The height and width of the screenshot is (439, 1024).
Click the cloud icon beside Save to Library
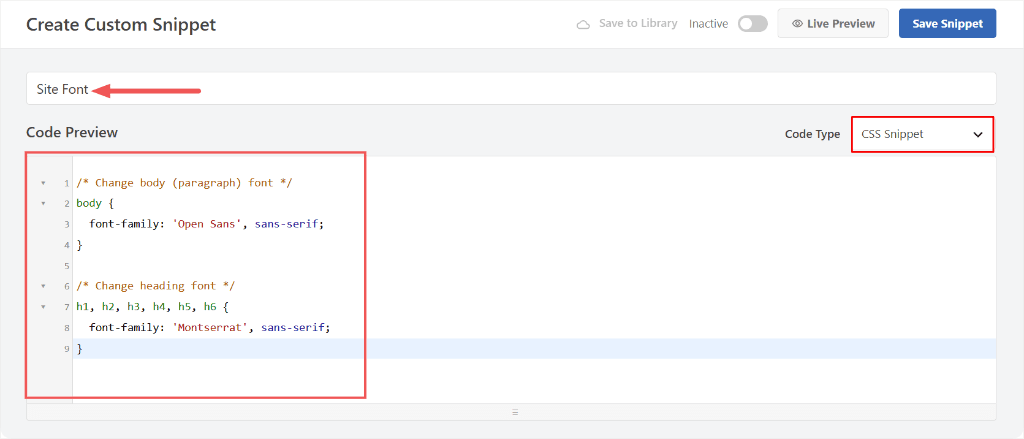[x=583, y=24]
